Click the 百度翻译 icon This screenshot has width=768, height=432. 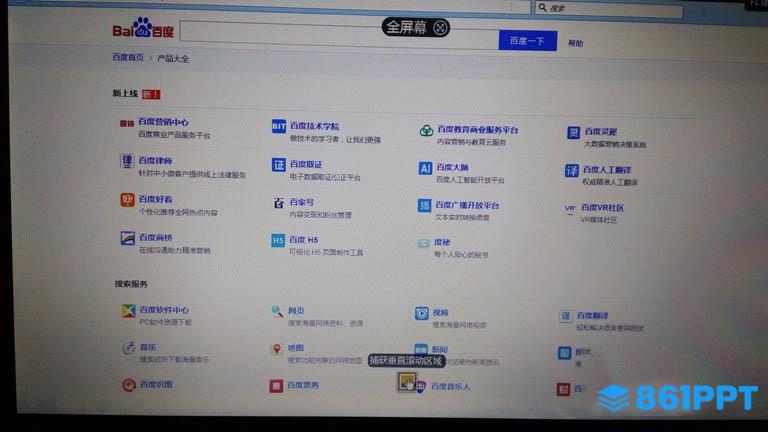tap(566, 316)
